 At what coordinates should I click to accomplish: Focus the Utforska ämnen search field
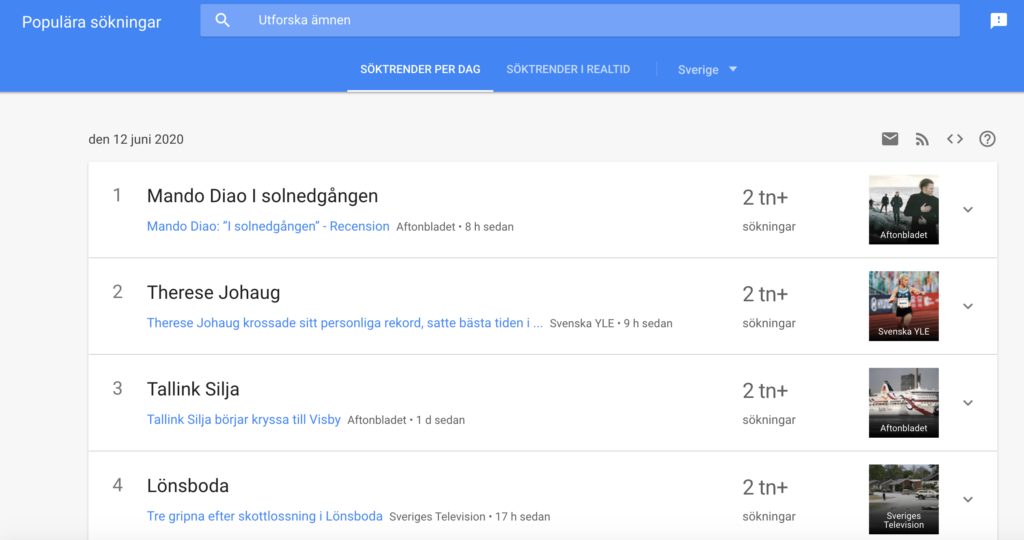(x=580, y=20)
